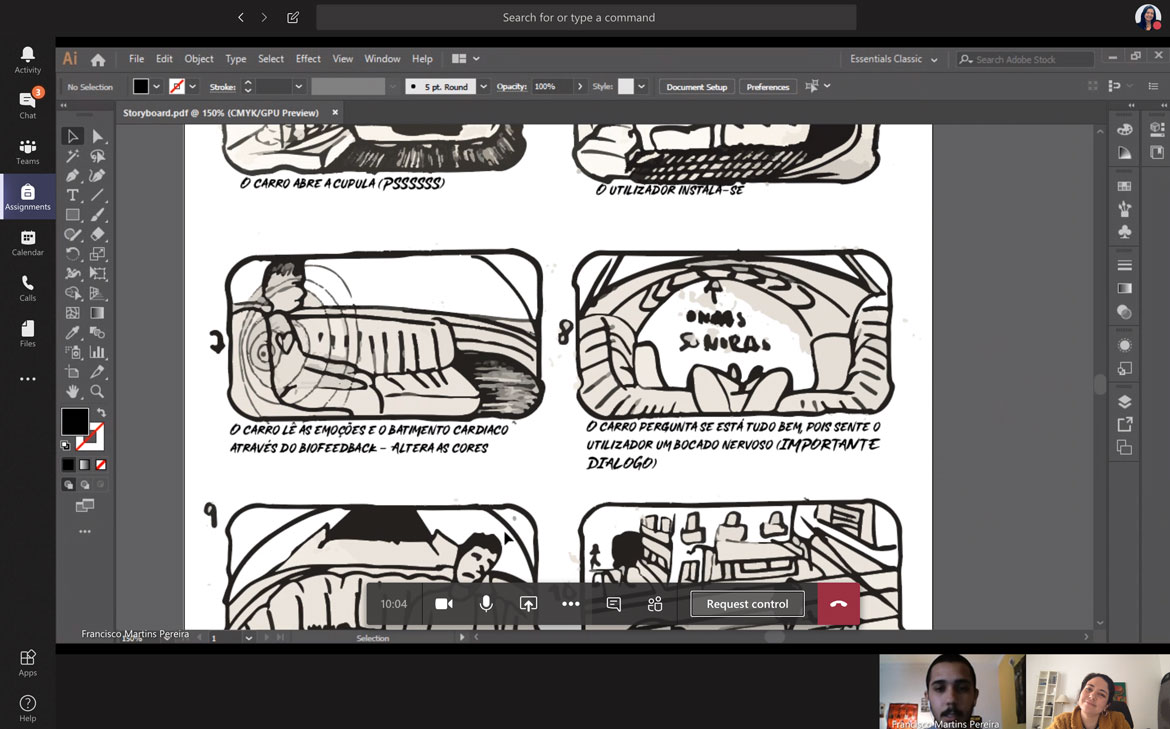Open meeting conversation chat
The height and width of the screenshot is (729, 1170).
point(613,604)
